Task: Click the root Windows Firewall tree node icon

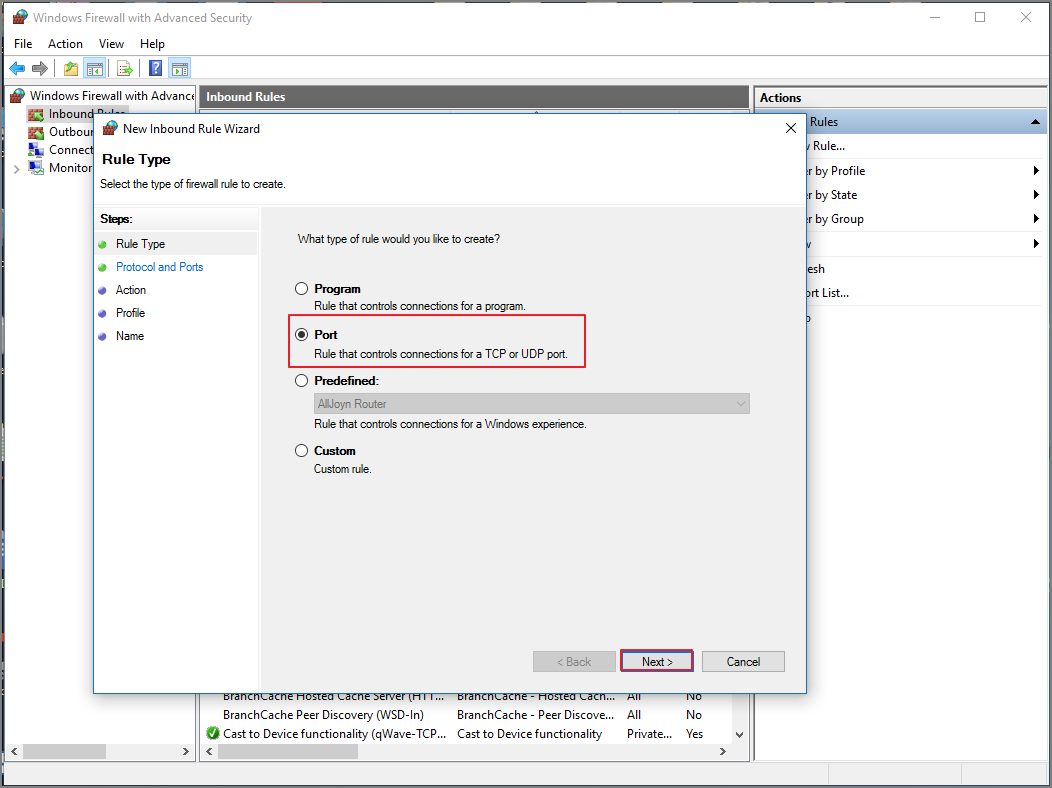Action: point(18,96)
